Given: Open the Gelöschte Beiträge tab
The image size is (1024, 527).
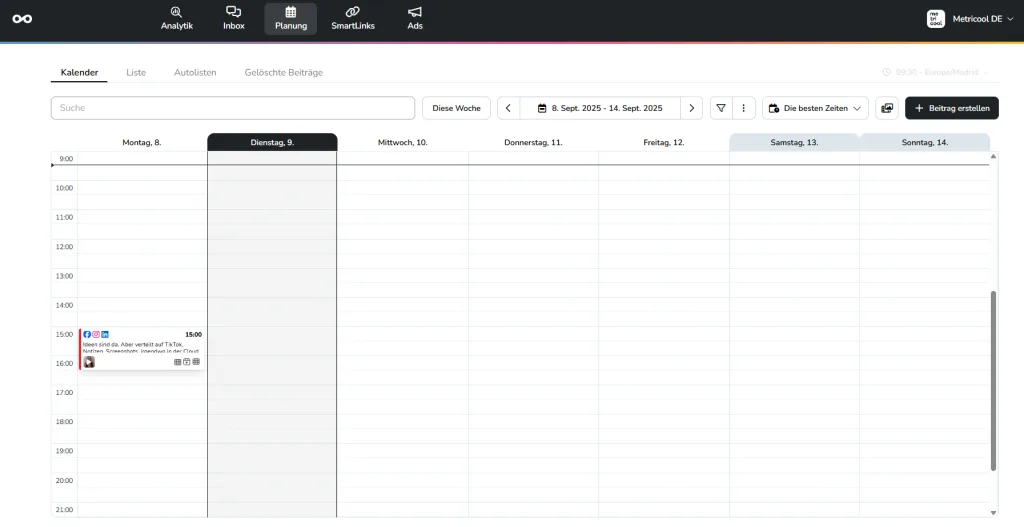Looking at the screenshot, I should 283,73.
